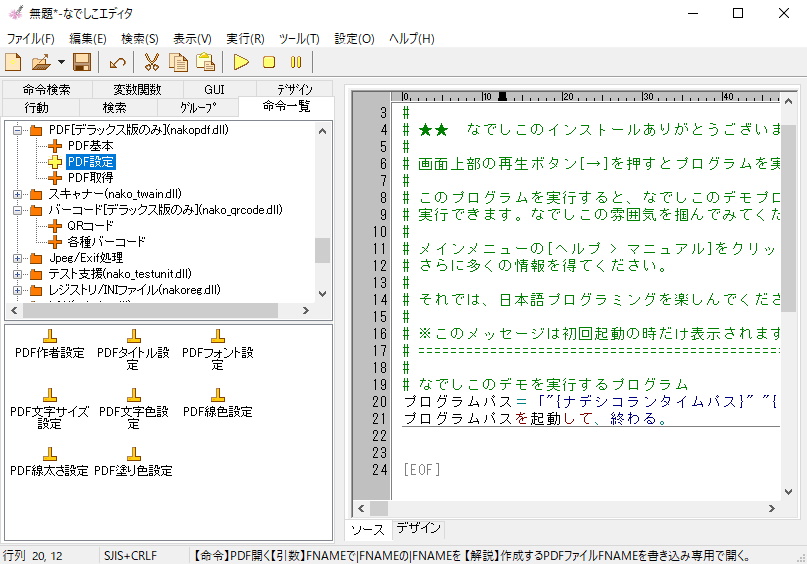Open the ヘルプ(H) menu
The height and width of the screenshot is (564, 807).
click(x=411, y=39)
